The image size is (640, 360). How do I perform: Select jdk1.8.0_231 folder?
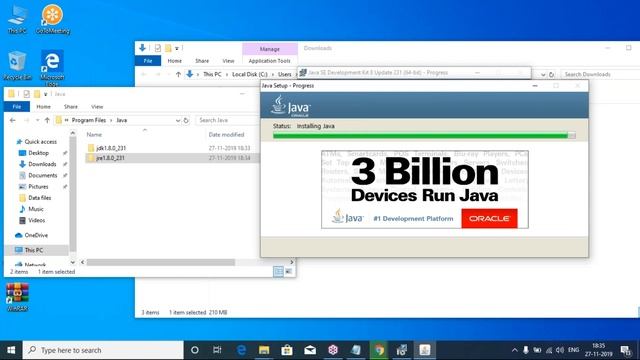click(x=111, y=148)
